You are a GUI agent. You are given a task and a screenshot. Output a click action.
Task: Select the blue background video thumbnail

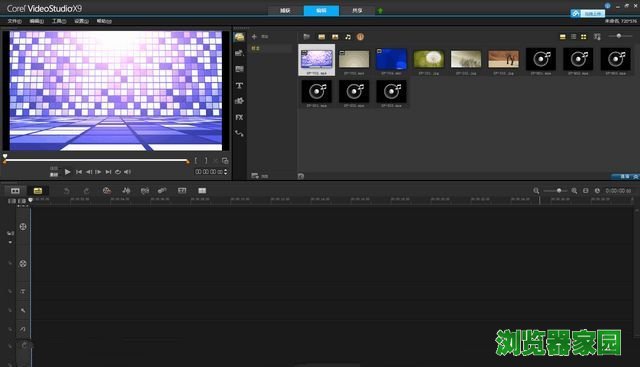point(391,59)
